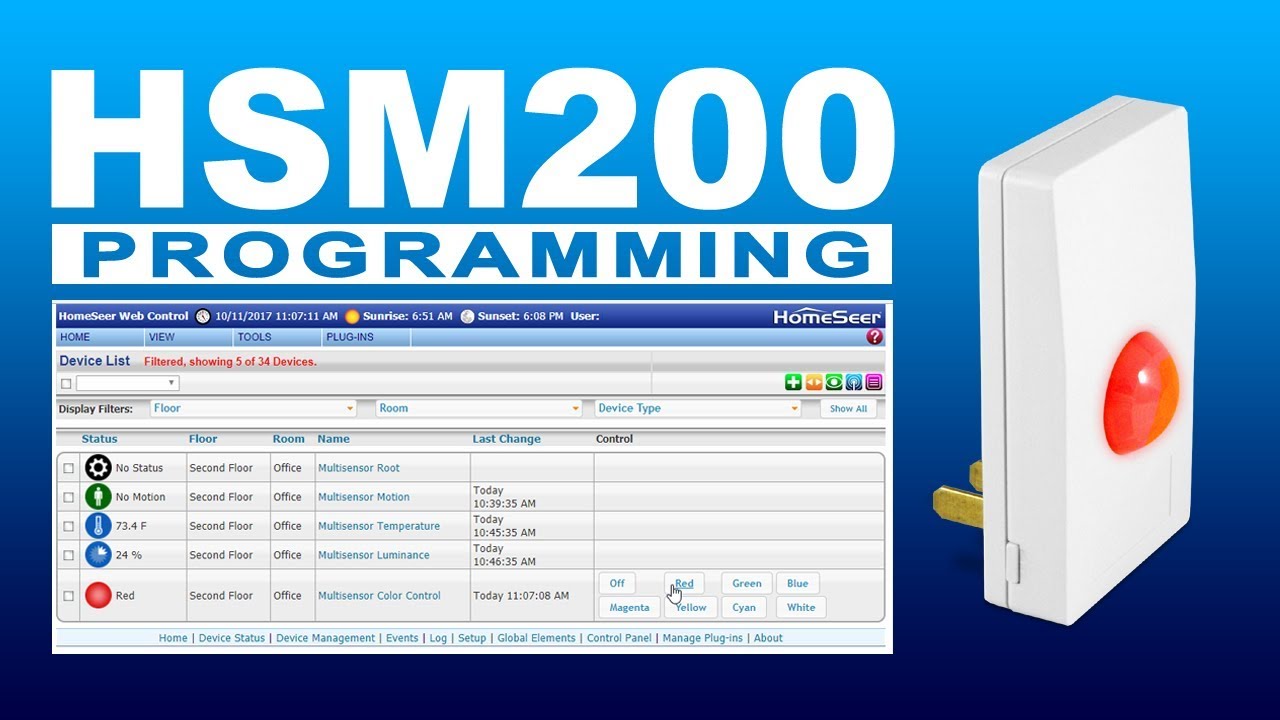Tick the select-all checkbox under Device List
The image size is (1280, 720).
tap(66, 383)
